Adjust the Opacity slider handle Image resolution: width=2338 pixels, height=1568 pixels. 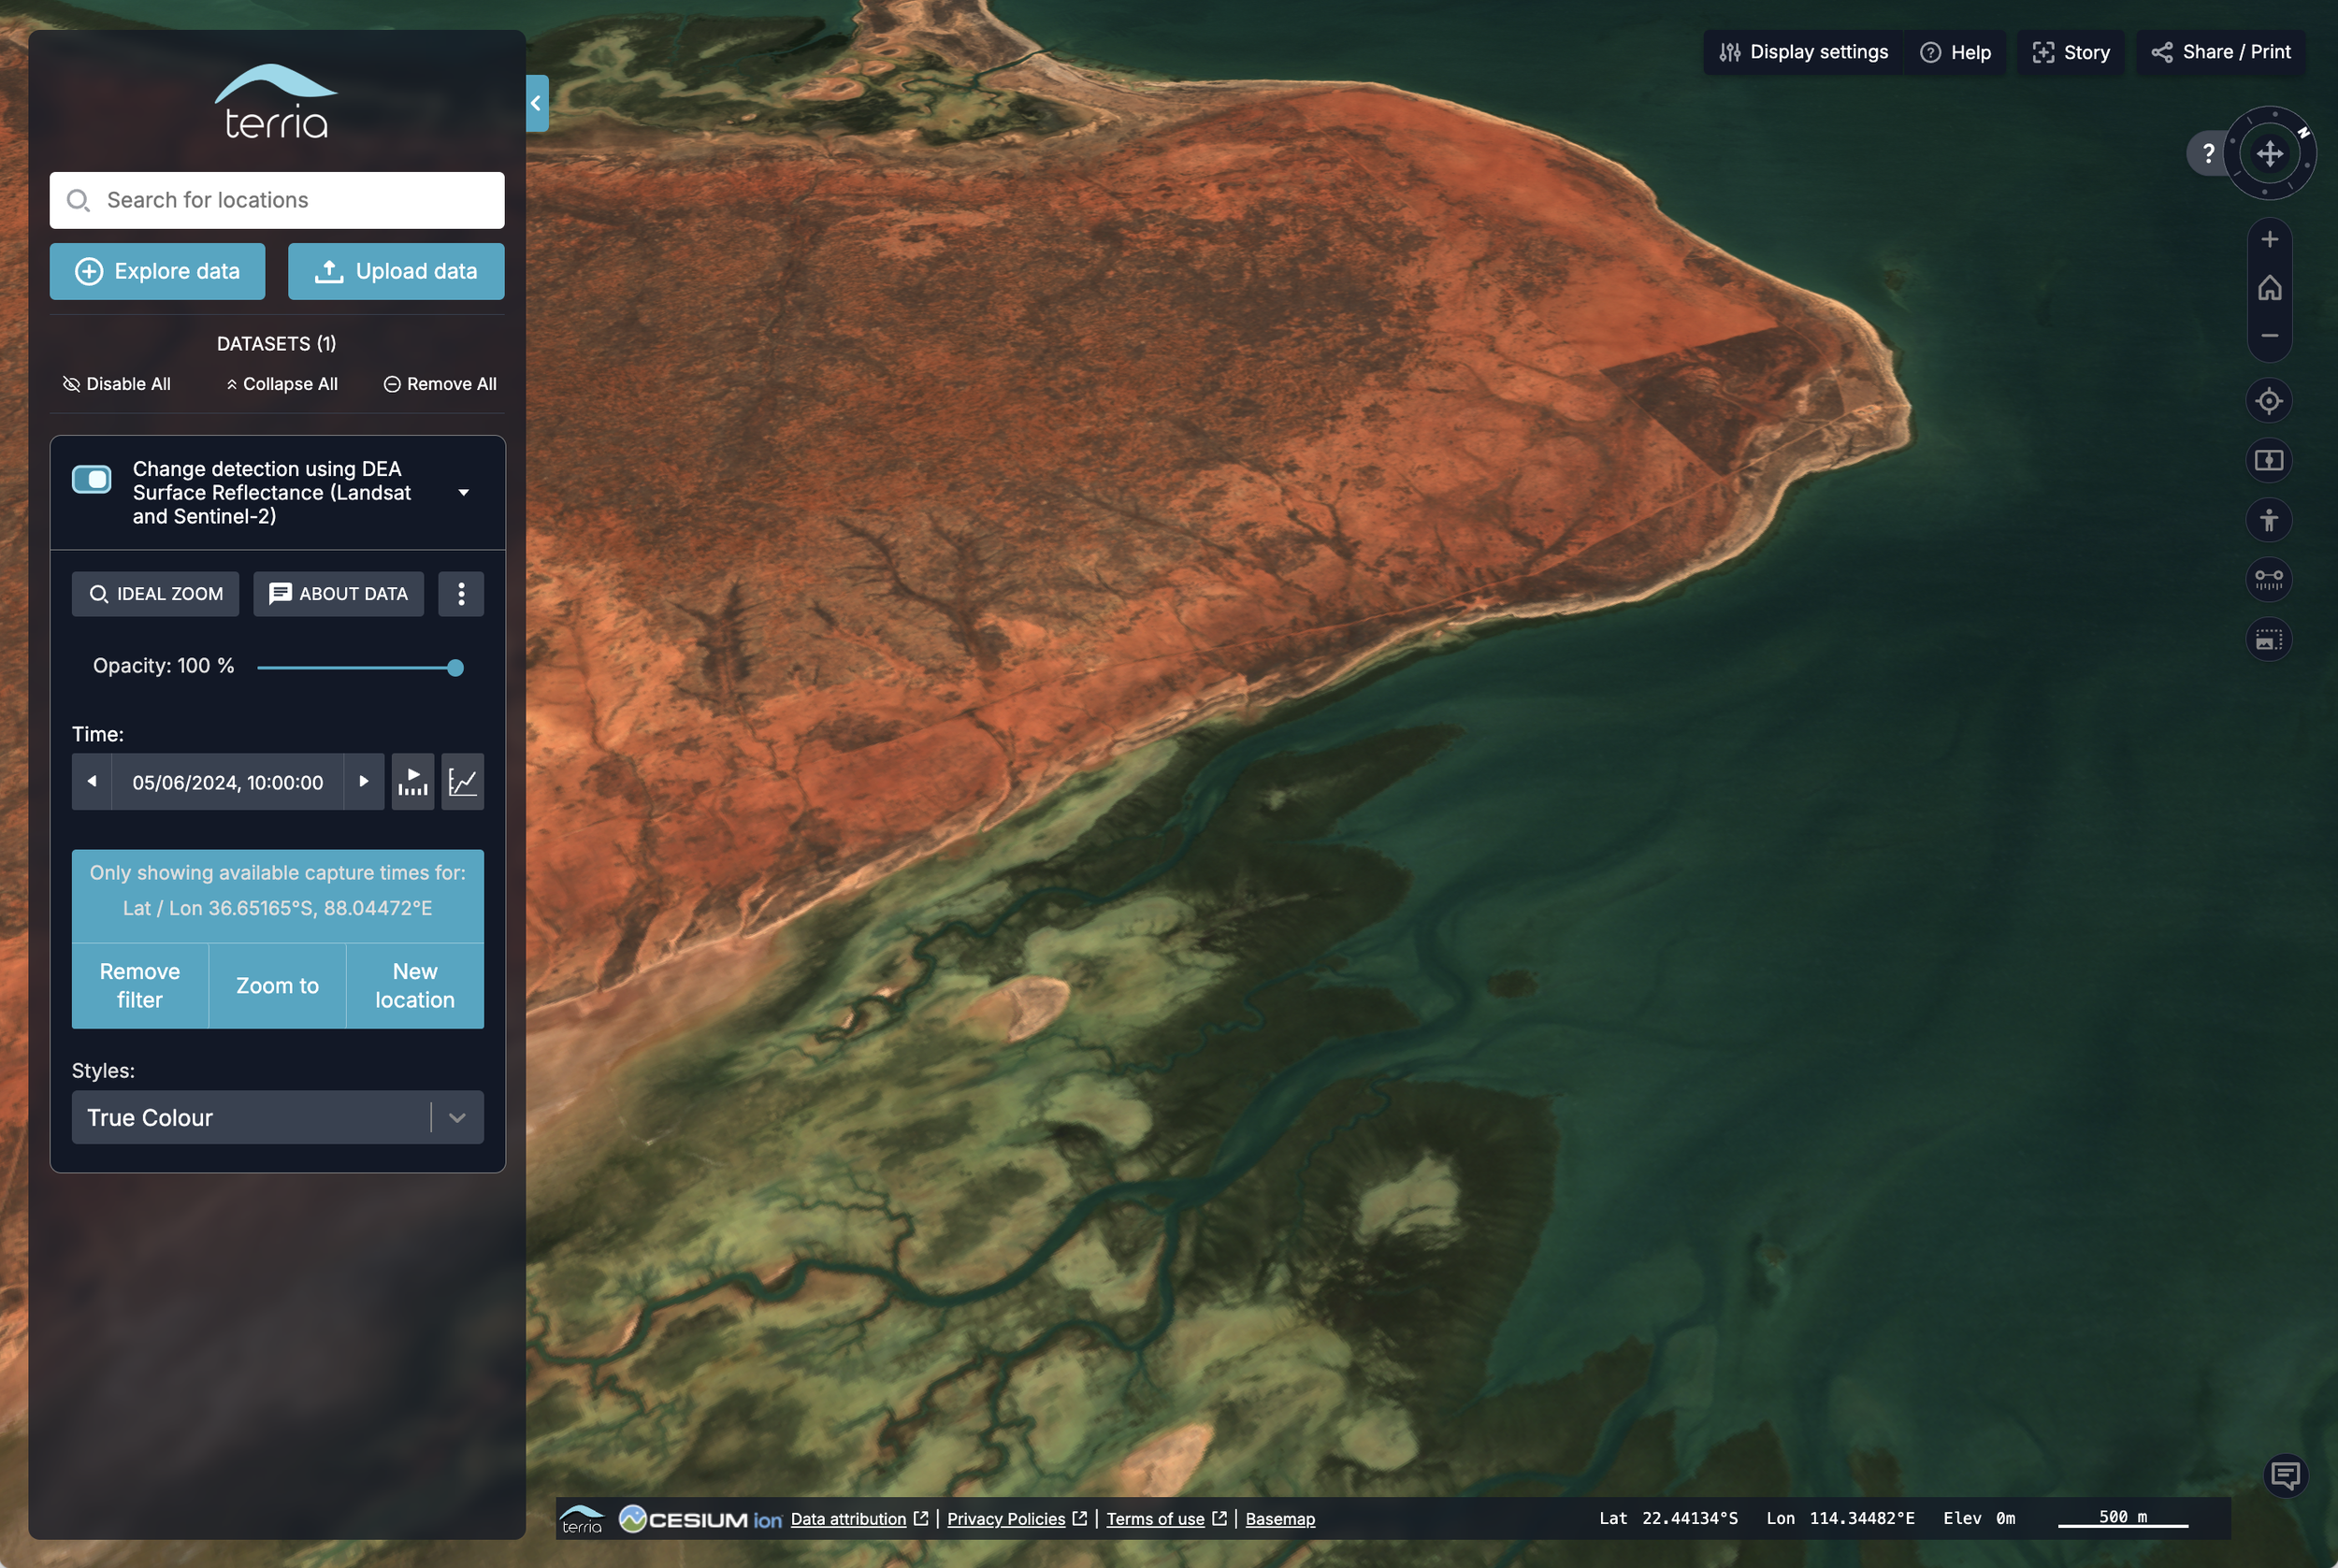click(x=455, y=668)
